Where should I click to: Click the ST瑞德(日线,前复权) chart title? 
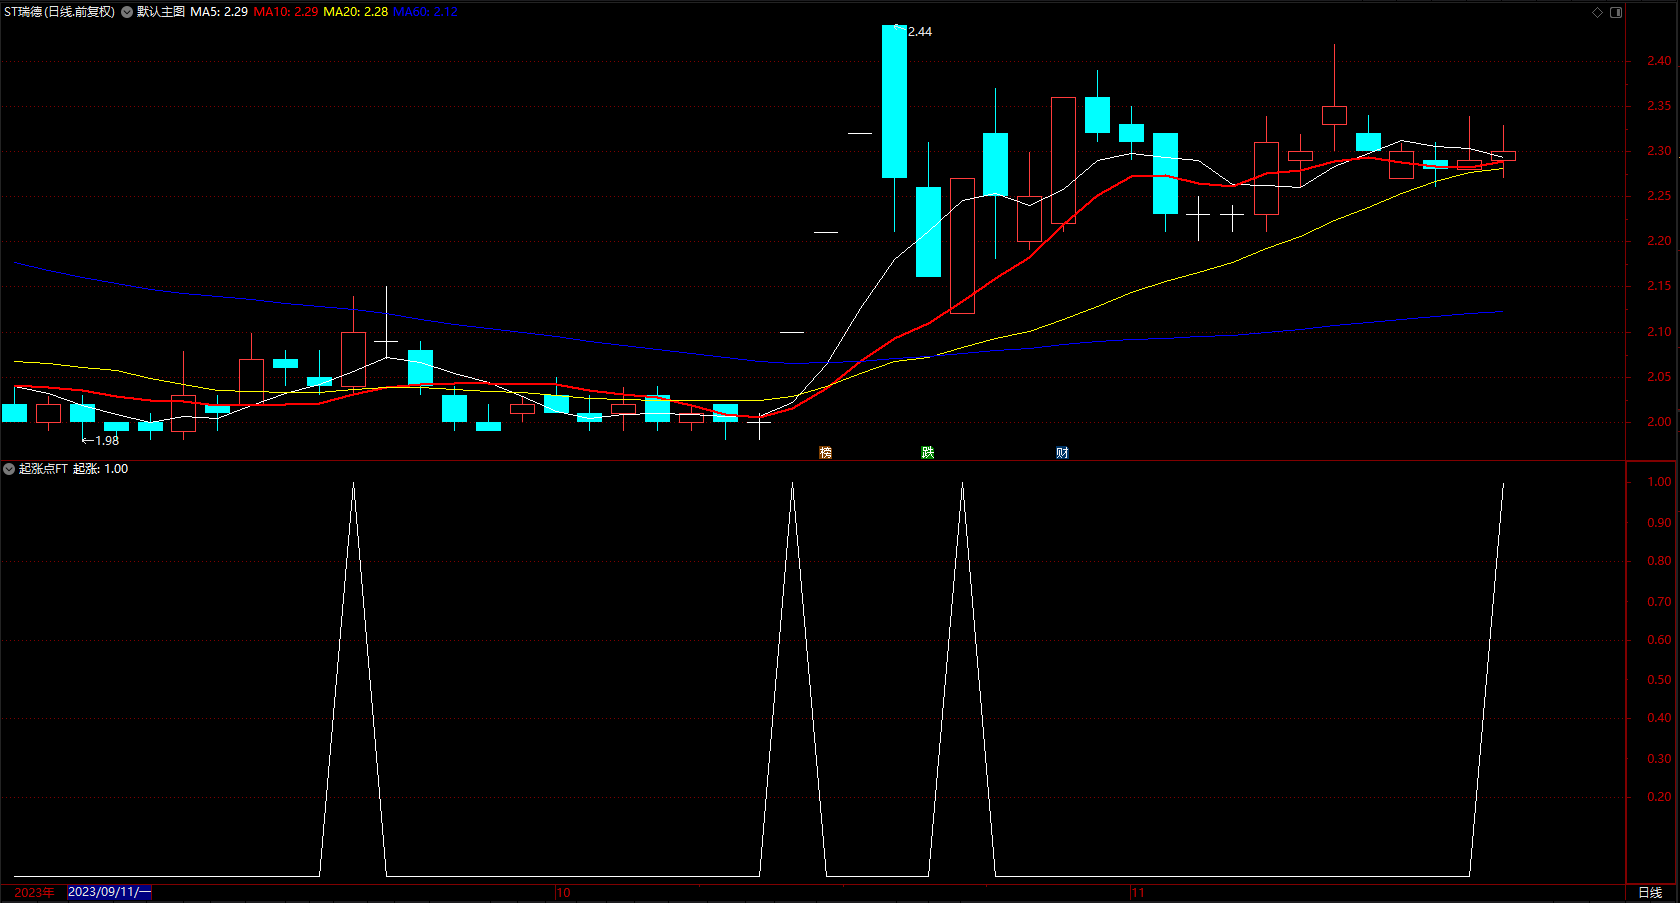point(59,12)
